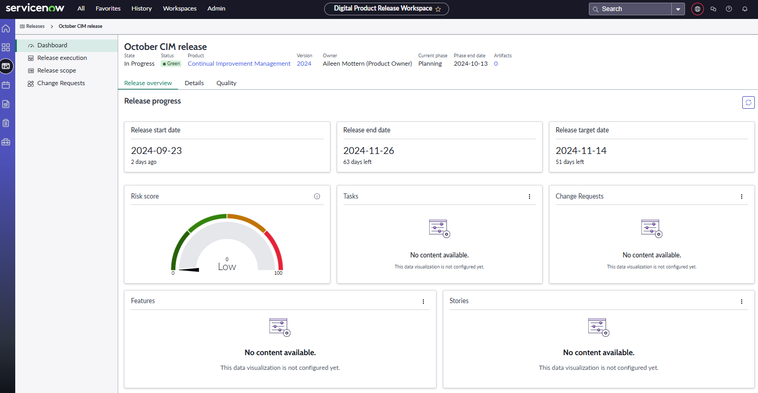
Task: Click into the Search input field
Action: (630, 9)
